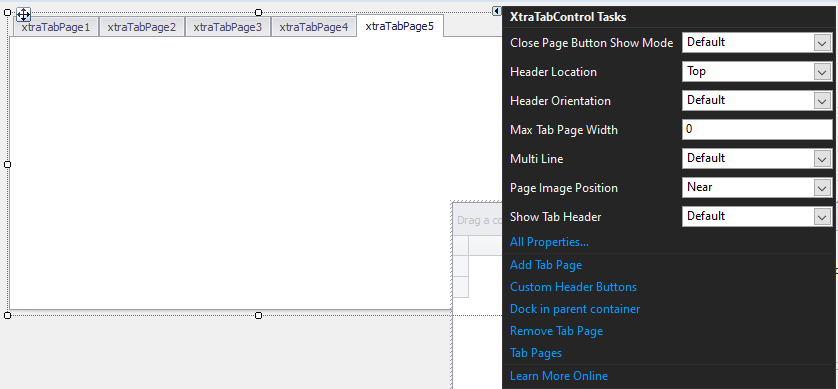Open the All Properties link

(549, 242)
